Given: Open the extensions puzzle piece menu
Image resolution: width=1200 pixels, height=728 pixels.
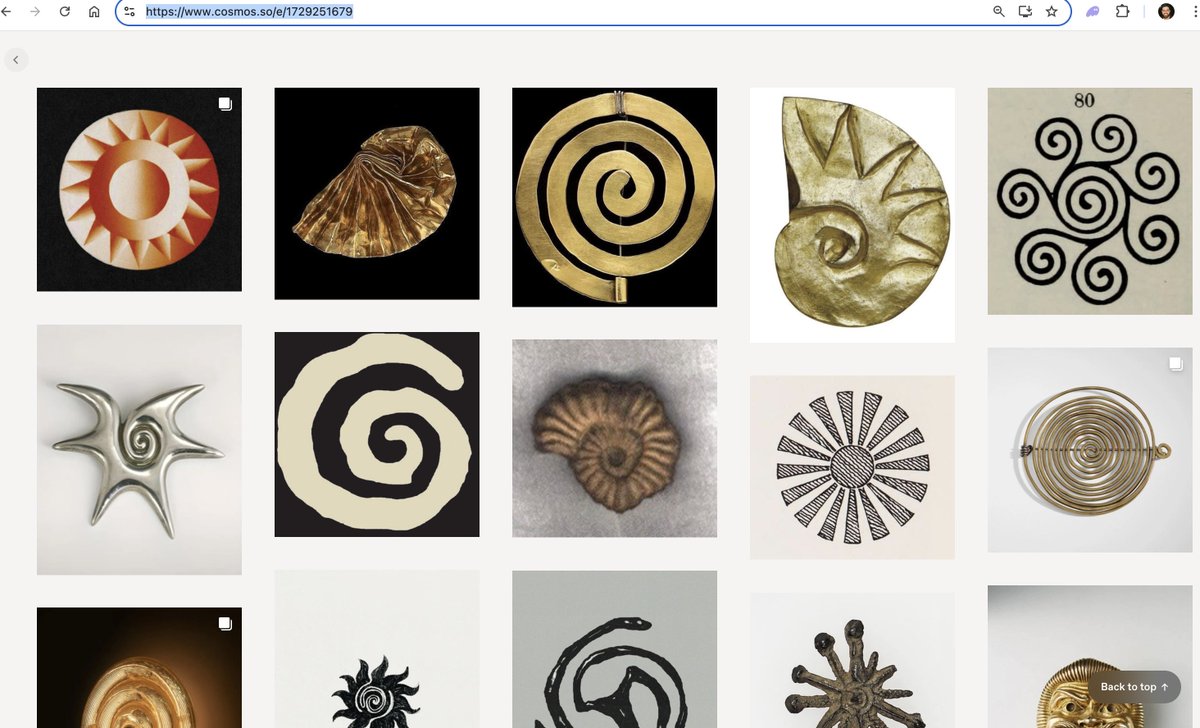Looking at the screenshot, I should click(x=1123, y=12).
